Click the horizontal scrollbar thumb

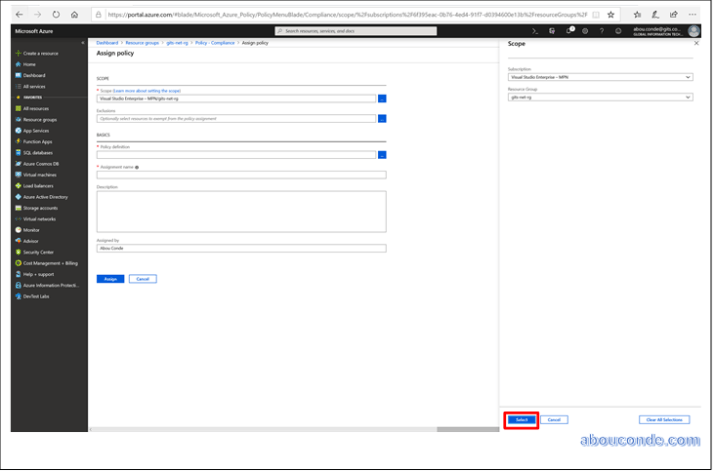[467, 429]
